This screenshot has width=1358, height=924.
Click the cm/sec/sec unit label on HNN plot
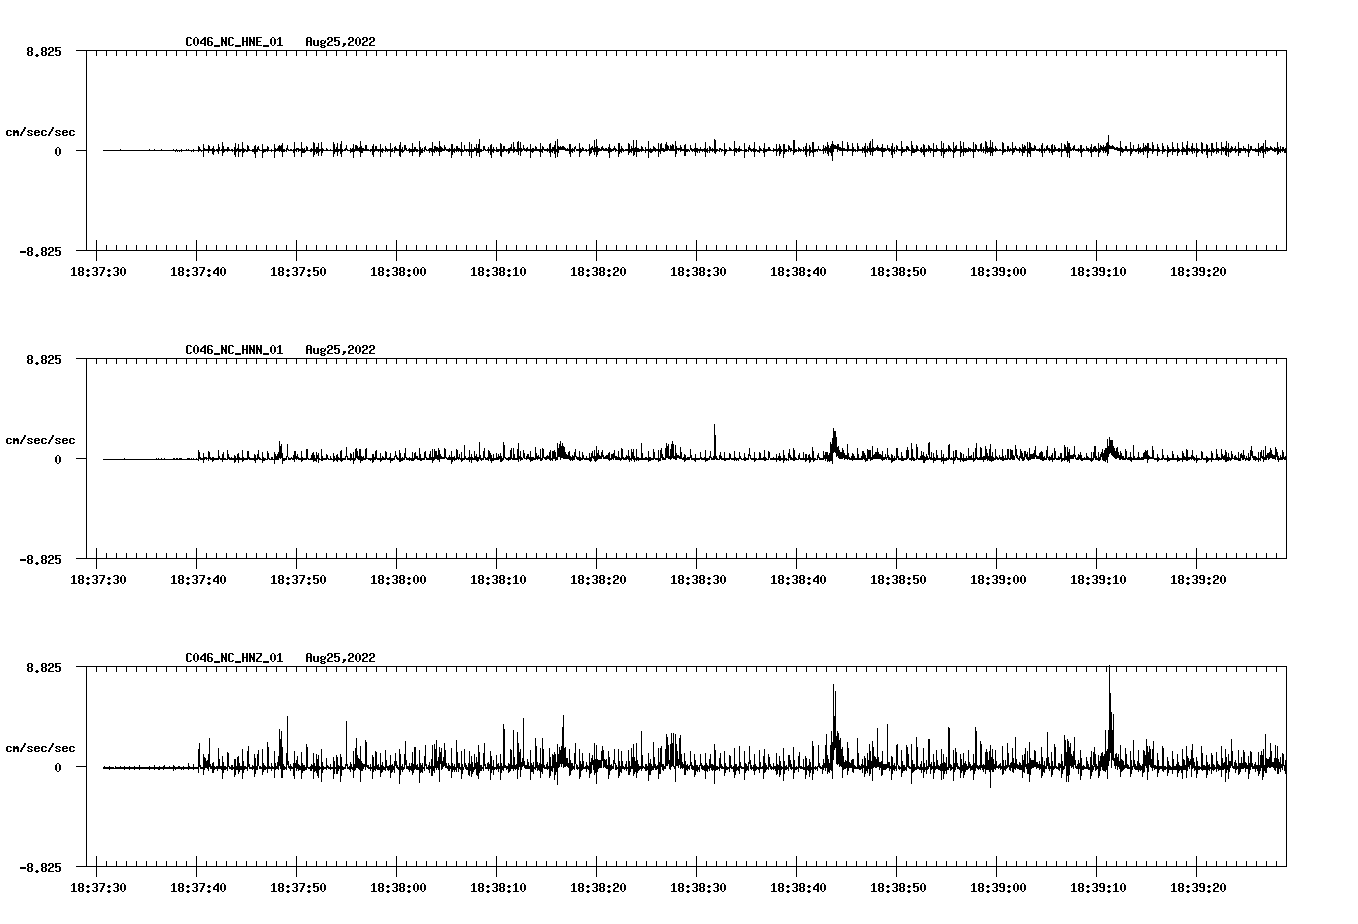[x=40, y=440]
